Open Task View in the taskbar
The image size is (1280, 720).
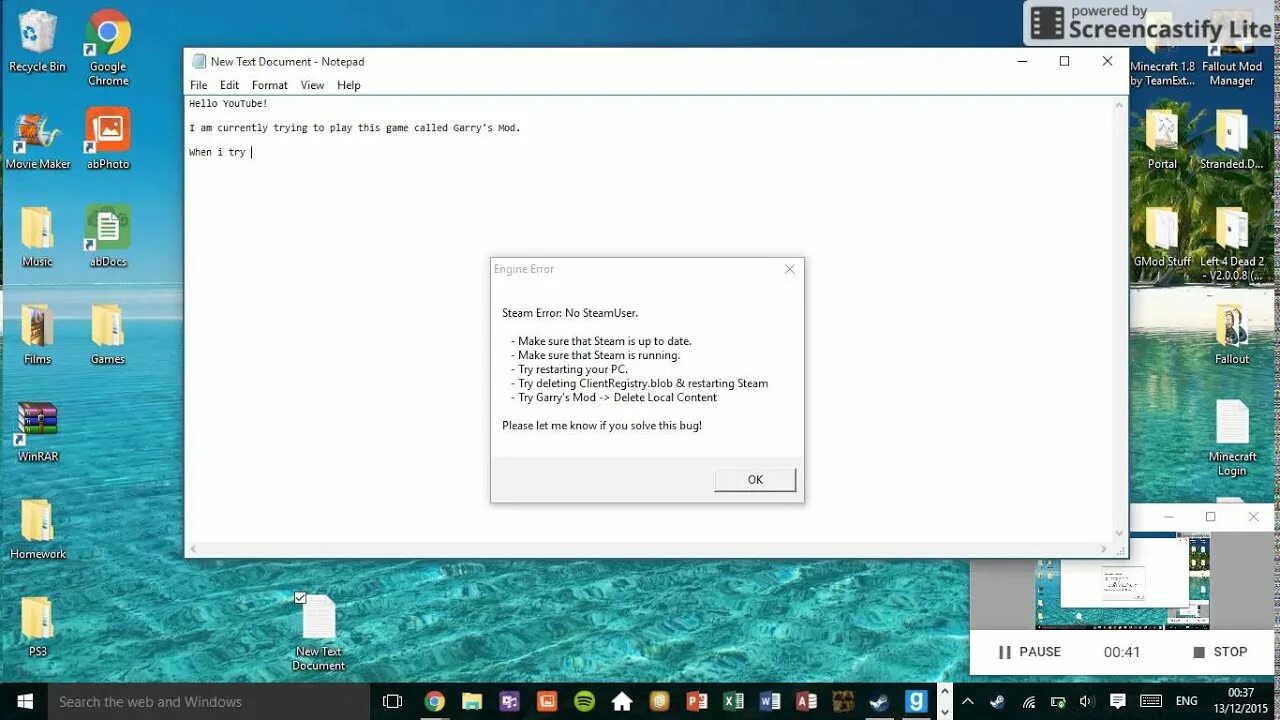point(393,702)
